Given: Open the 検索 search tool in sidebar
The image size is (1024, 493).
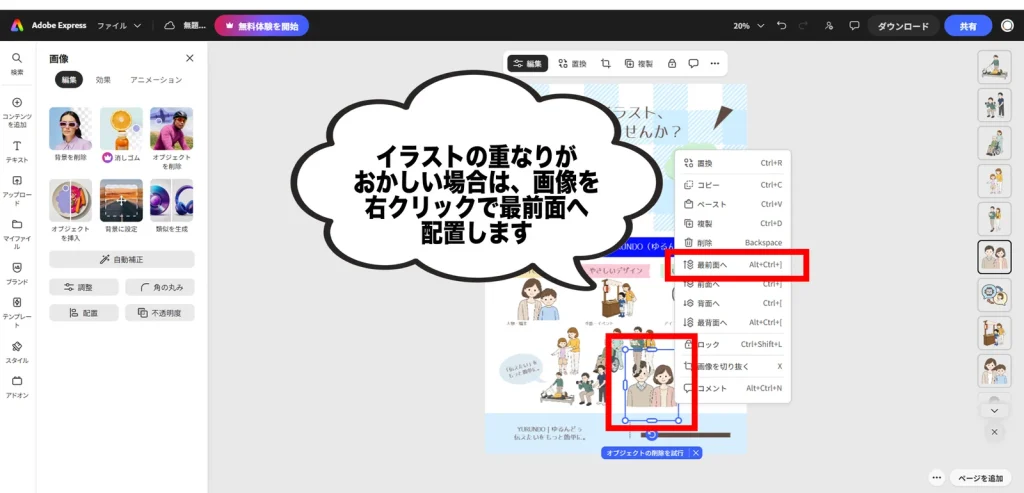Looking at the screenshot, I should [x=17, y=63].
